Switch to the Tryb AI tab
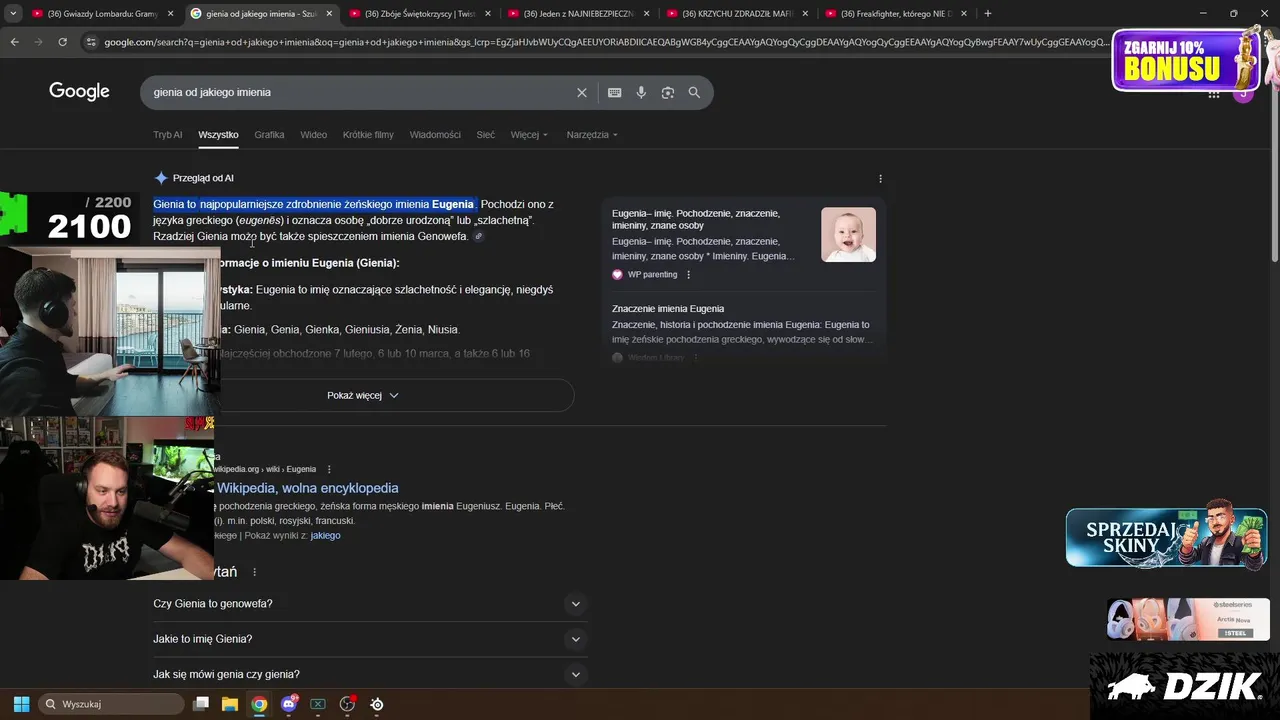The width and height of the screenshot is (1280, 720). click(x=167, y=134)
